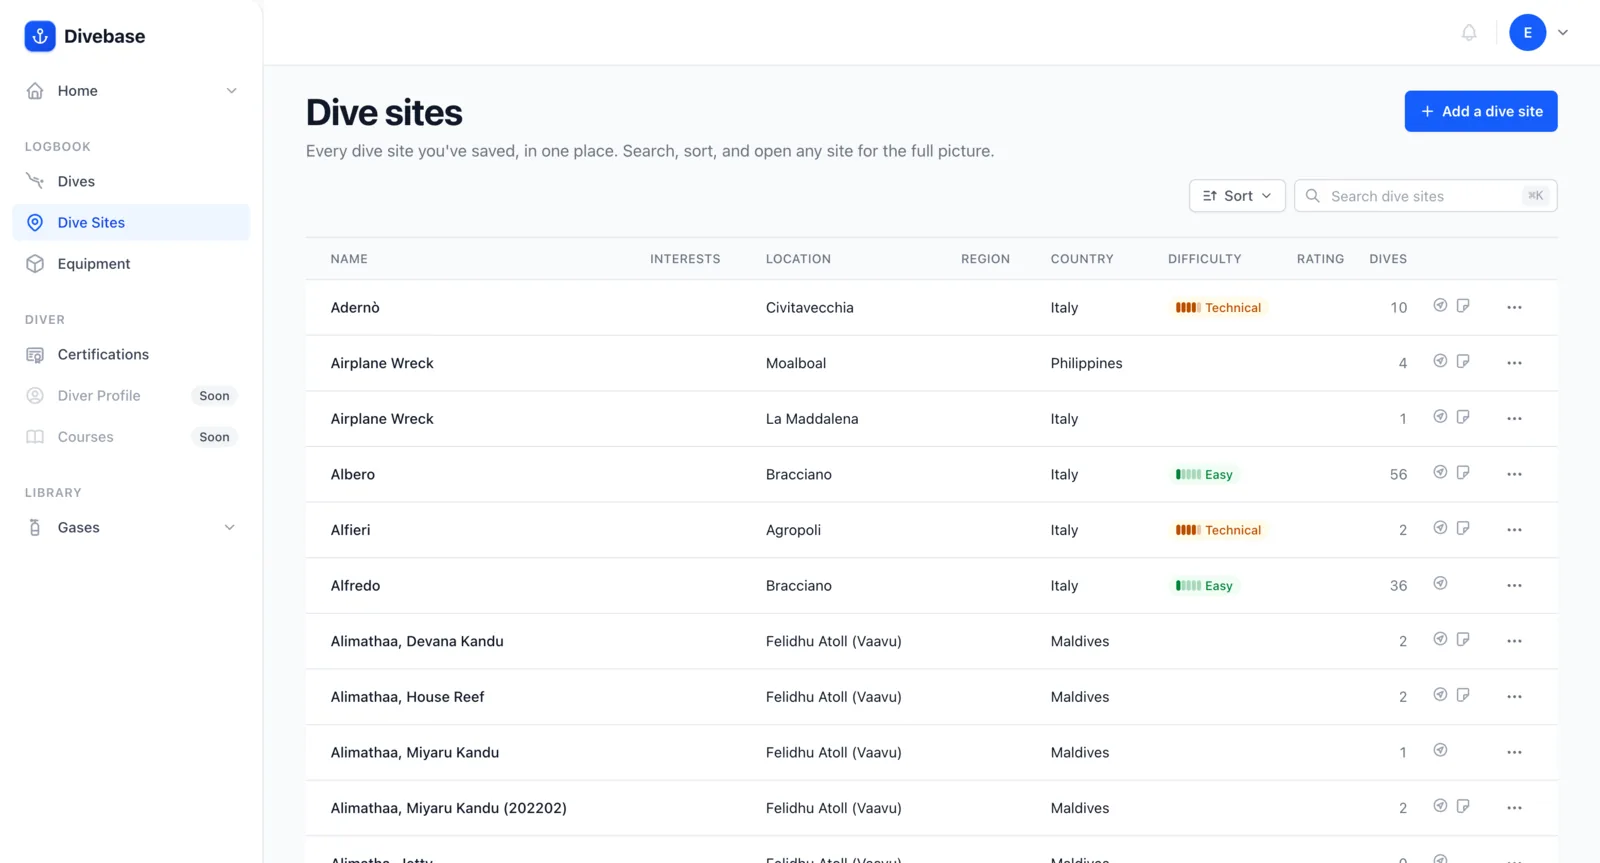Open the user account dropdown arrow
Image resolution: width=1600 pixels, height=863 pixels.
(x=1563, y=33)
